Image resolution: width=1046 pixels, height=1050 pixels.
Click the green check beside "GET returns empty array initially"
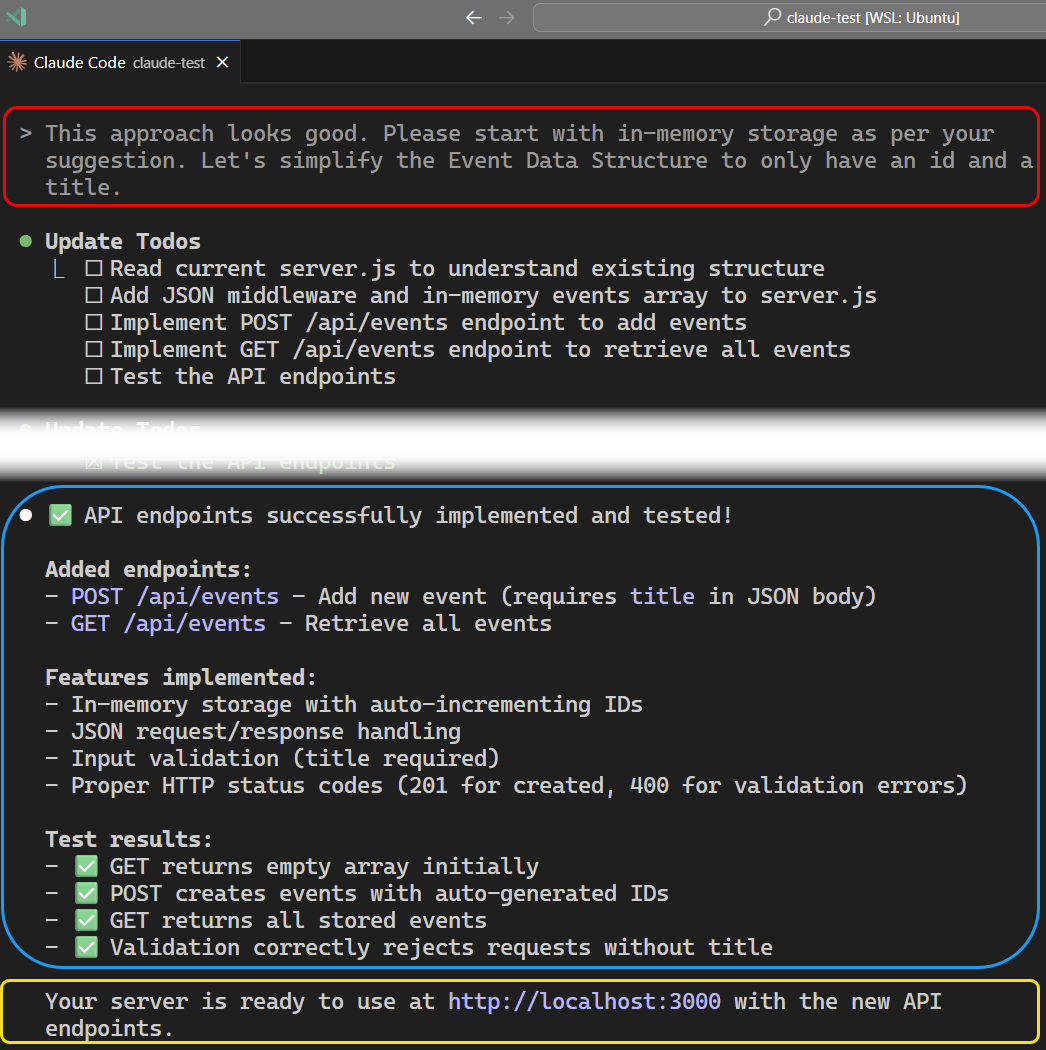86,867
